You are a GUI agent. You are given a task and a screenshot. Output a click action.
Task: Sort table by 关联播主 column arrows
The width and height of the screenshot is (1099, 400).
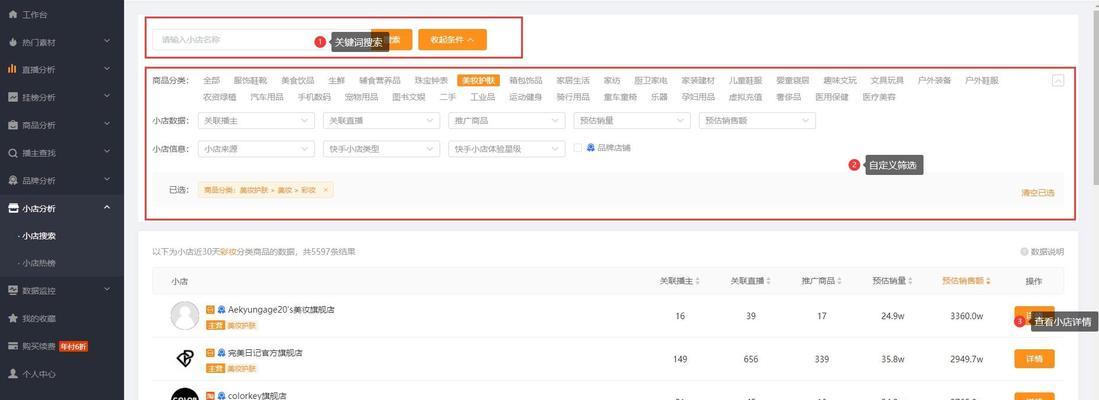click(x=697, y=281)
